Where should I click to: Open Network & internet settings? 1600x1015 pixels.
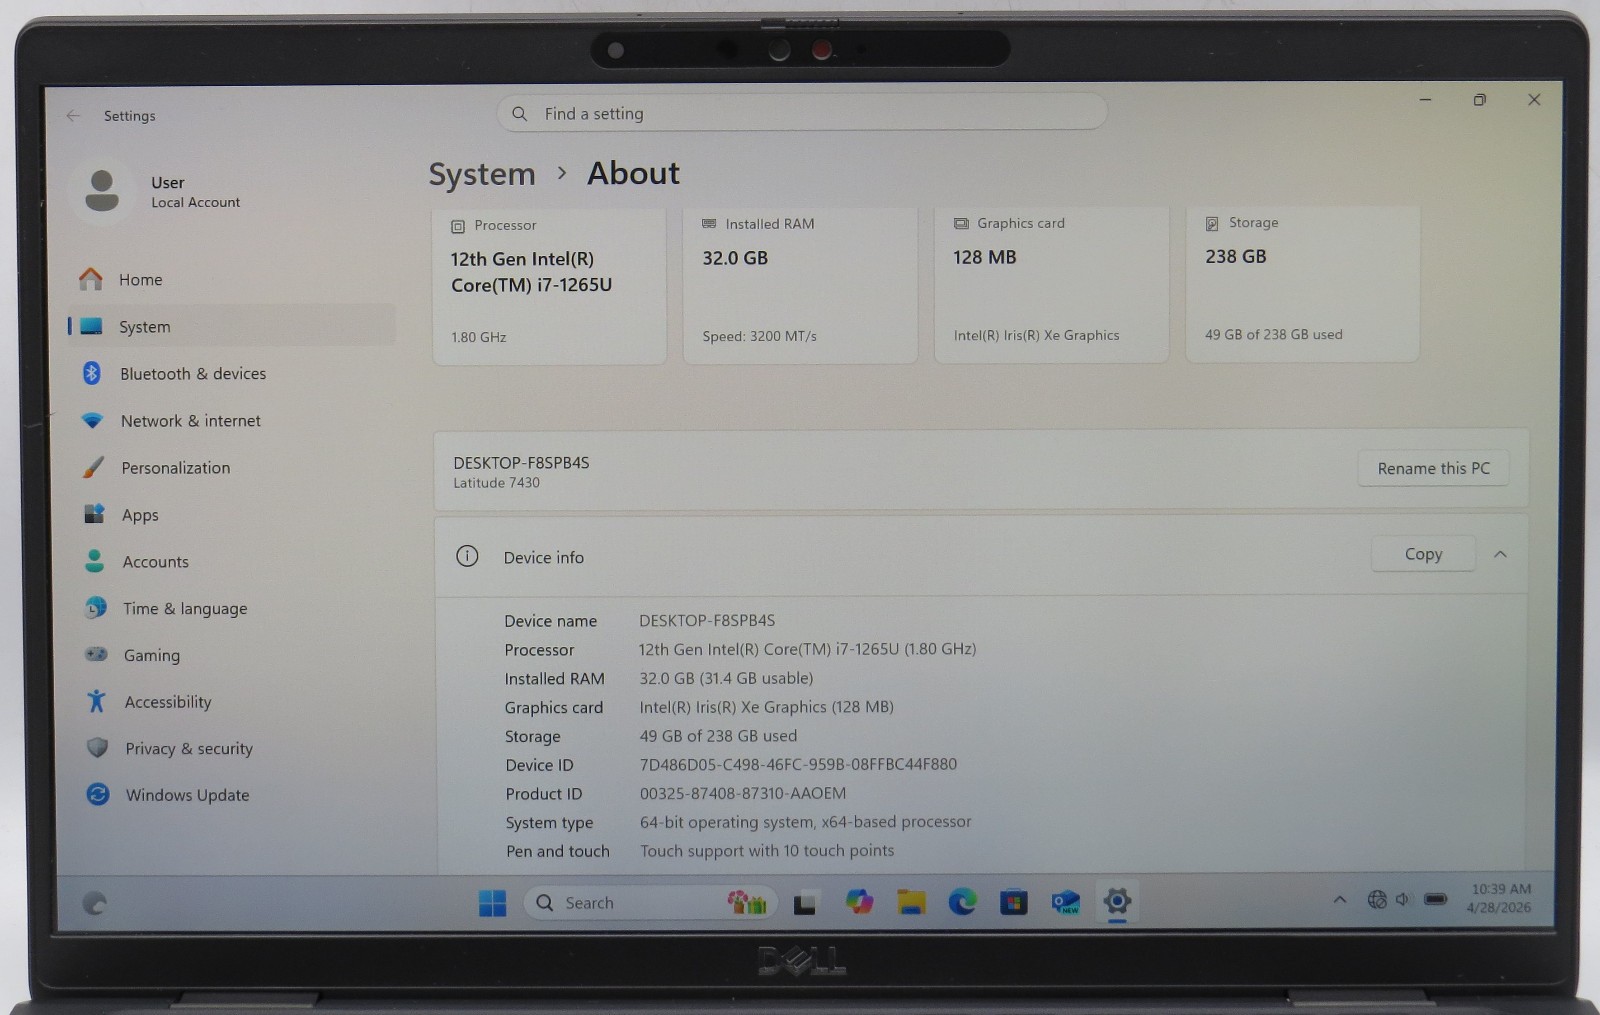[232, 421]
